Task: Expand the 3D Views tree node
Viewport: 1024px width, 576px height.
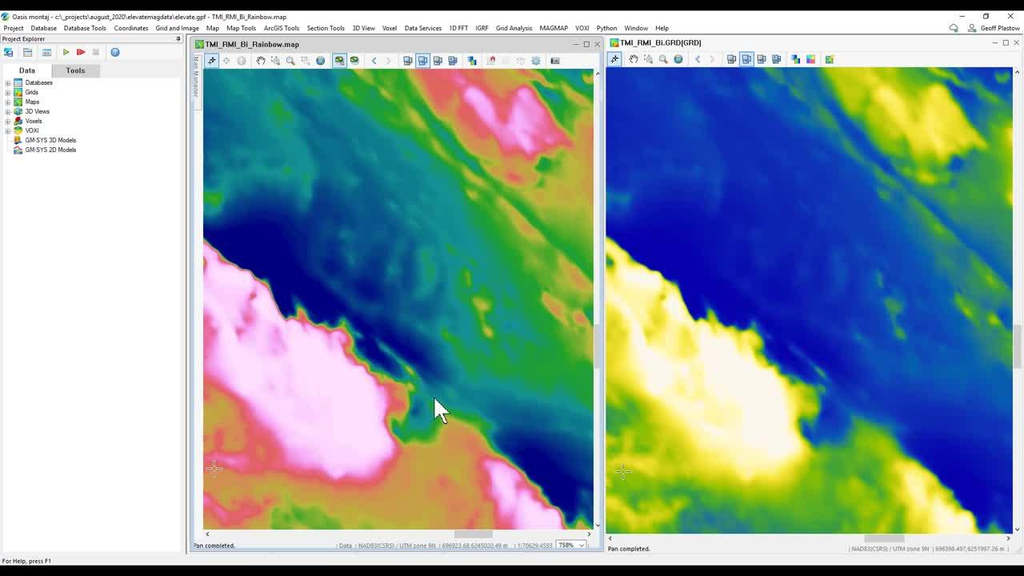Action: point(8,112)
